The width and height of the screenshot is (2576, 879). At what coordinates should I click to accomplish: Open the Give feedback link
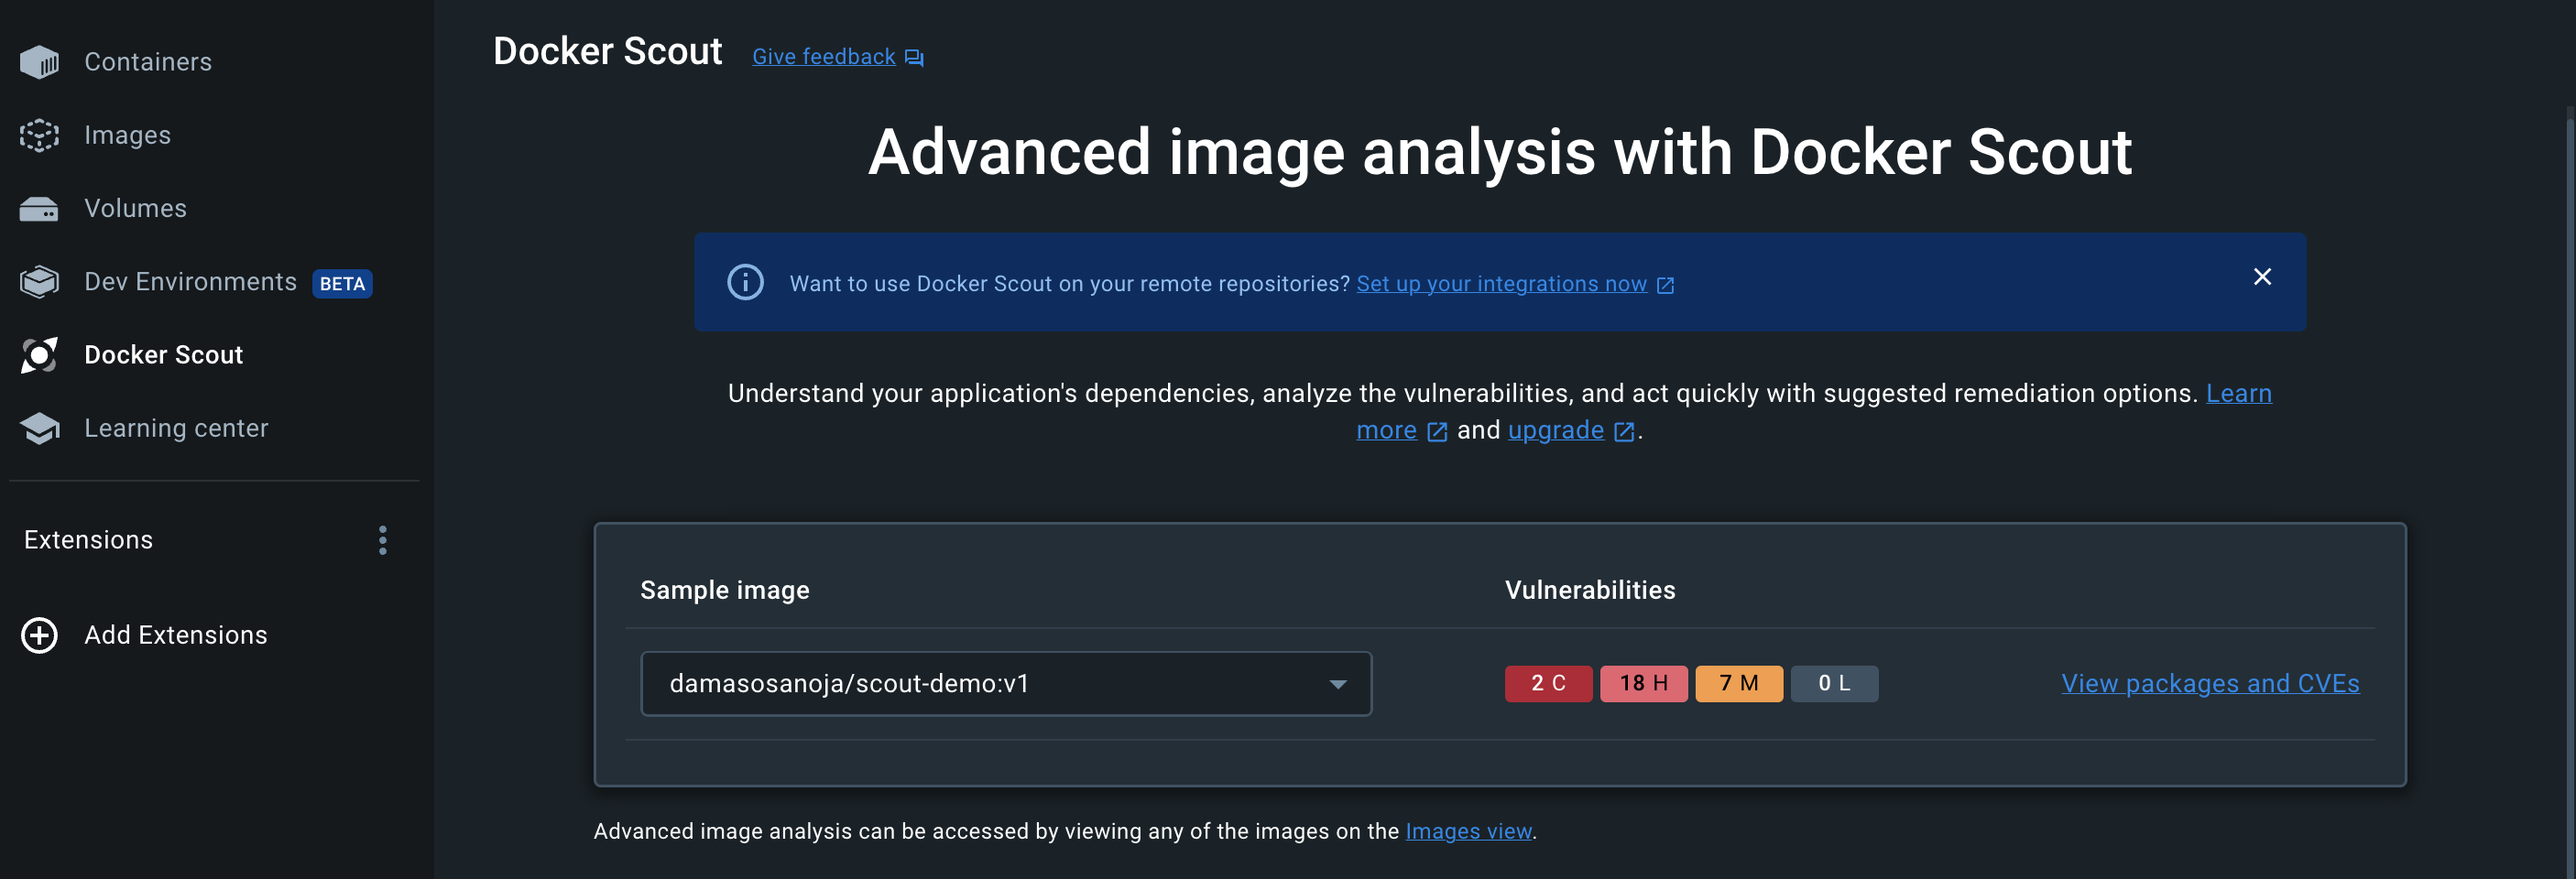click(x=823, y=57)
